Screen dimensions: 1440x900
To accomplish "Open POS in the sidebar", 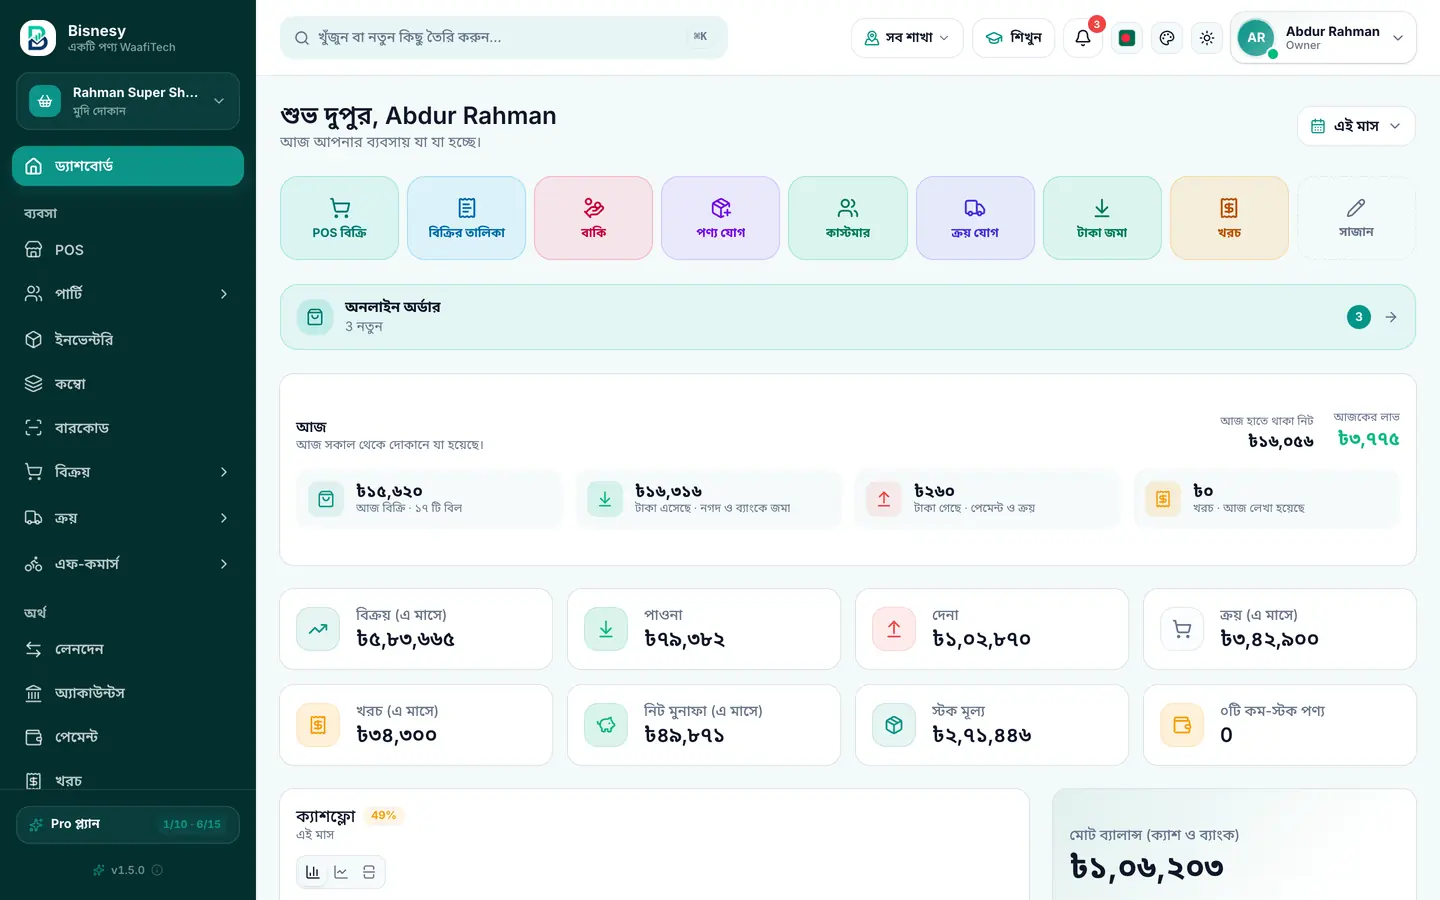I will coord(128,250).
